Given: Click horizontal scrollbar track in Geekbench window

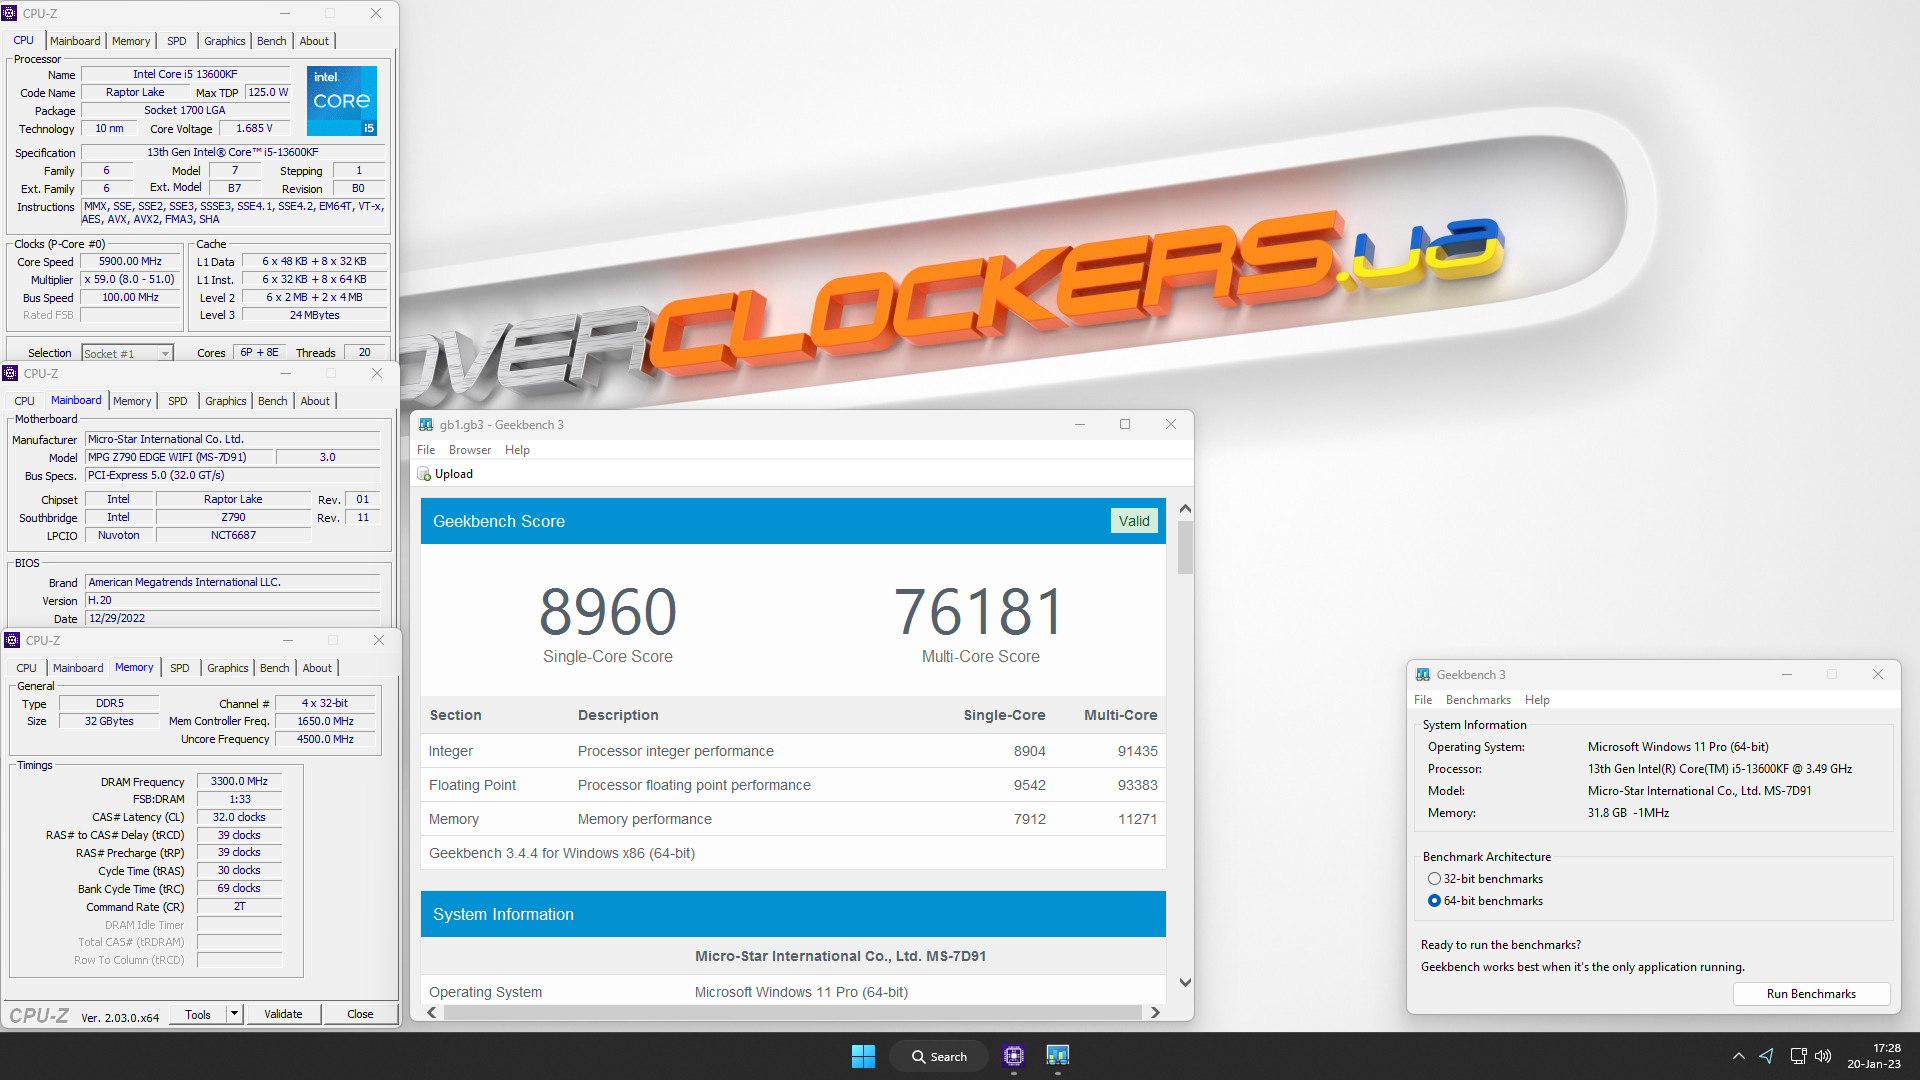Looking at the screenshot, I should (x=793, y=1012).
